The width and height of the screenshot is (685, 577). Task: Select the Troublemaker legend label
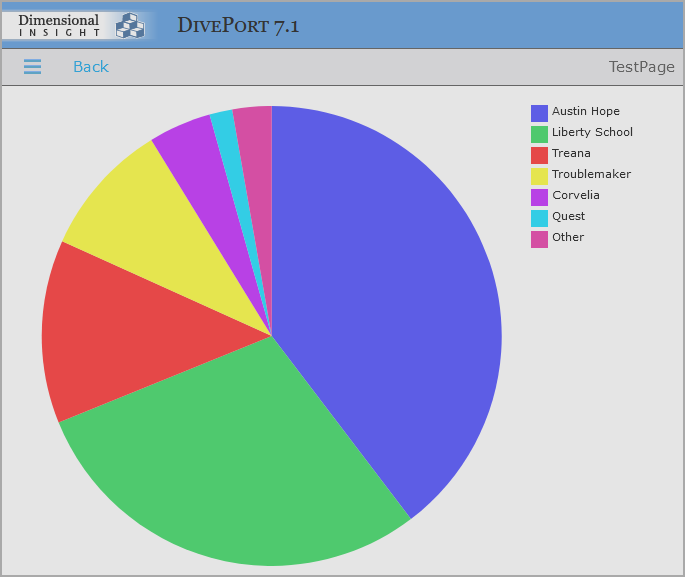pos(591,175)
